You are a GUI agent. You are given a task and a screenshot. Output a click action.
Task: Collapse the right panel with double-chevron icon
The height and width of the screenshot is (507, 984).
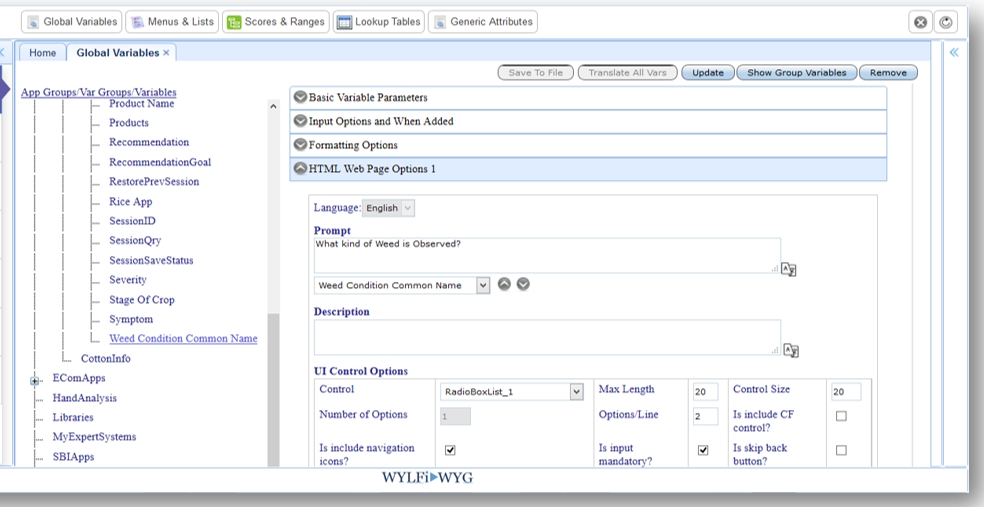(x=953, y=53)
